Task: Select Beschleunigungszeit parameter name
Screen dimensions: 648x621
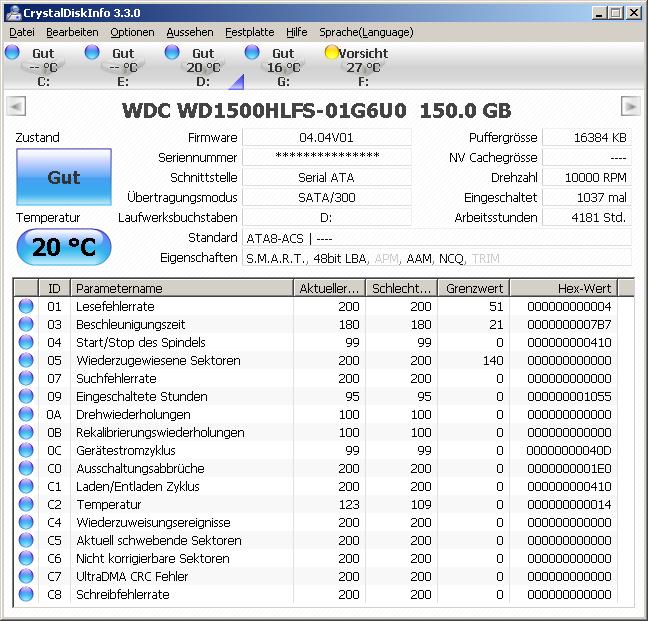Action: [x=131, y=325]
